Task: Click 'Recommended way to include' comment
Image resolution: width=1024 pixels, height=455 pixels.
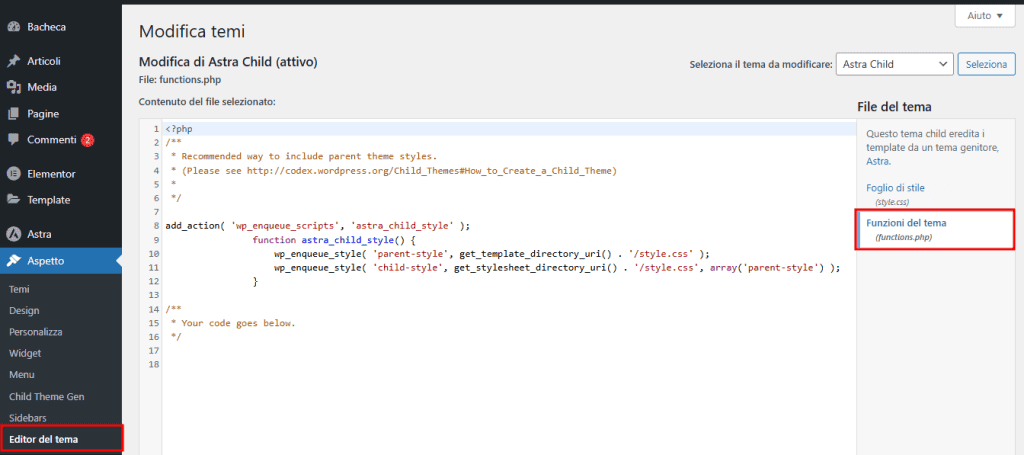Action: [x=304, y=157]
